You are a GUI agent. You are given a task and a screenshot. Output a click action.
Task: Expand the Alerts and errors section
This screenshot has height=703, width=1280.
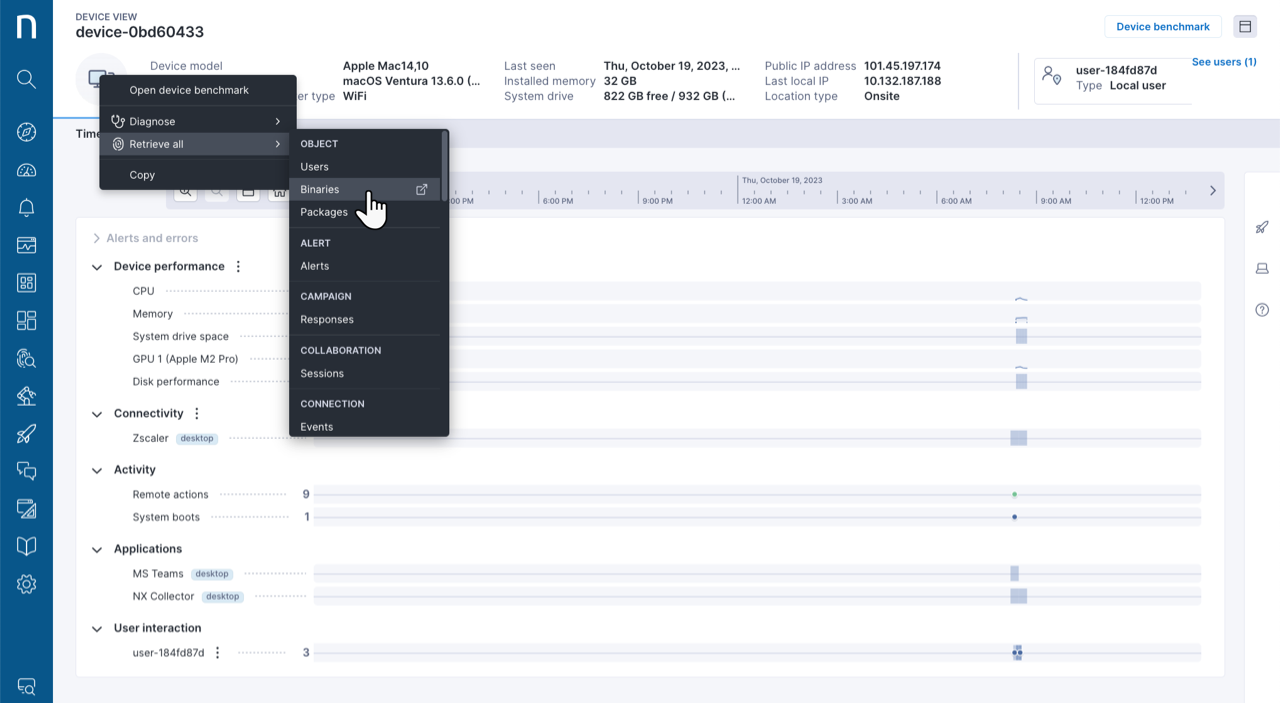(97, 238)
